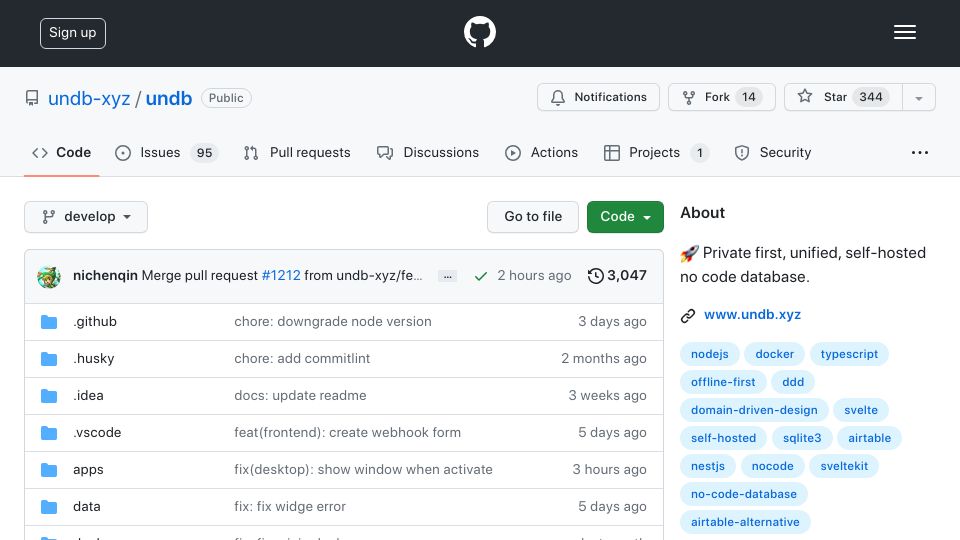
Task: Open the Security tab
Action: coord(773,152)
